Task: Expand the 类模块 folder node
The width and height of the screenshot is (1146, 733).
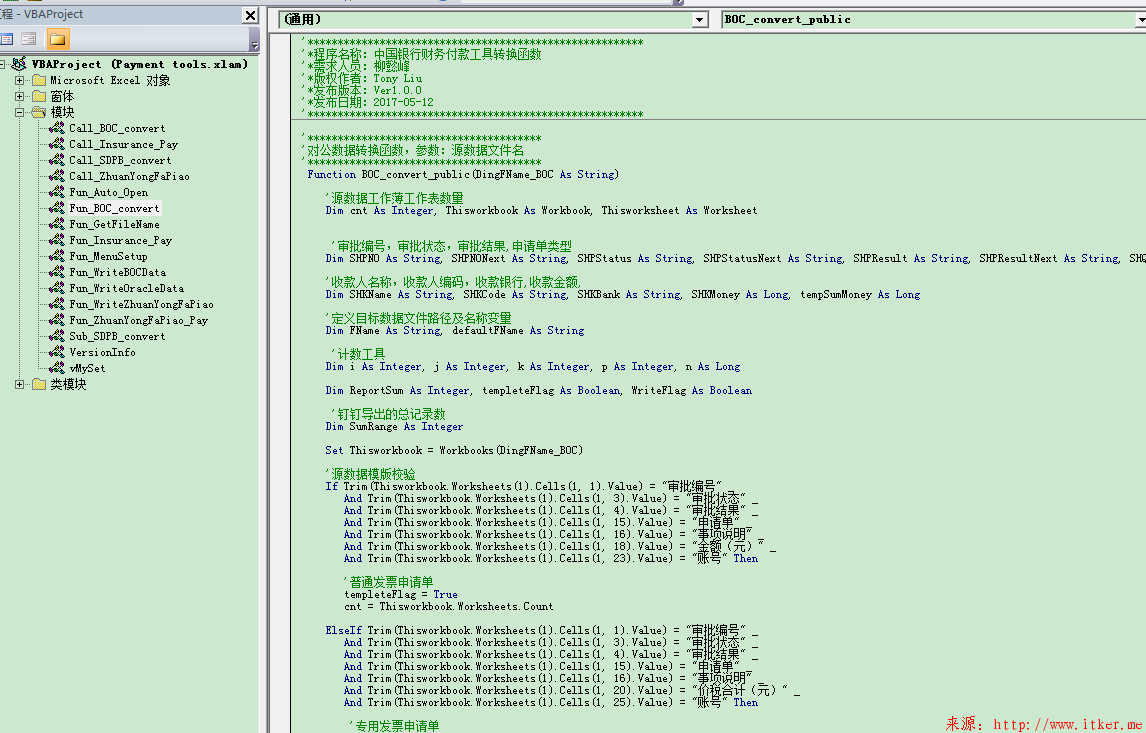Action: pyautogui.click(x=20, y=384)
